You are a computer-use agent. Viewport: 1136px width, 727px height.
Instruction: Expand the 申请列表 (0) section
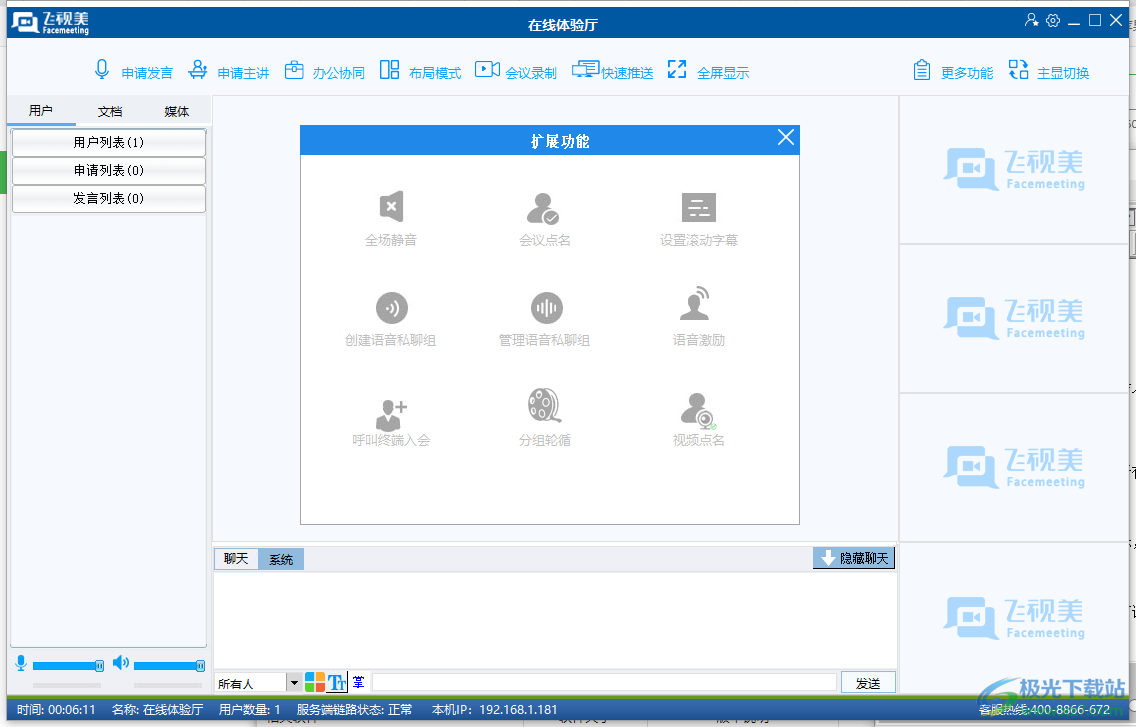[x=109, y=170]
